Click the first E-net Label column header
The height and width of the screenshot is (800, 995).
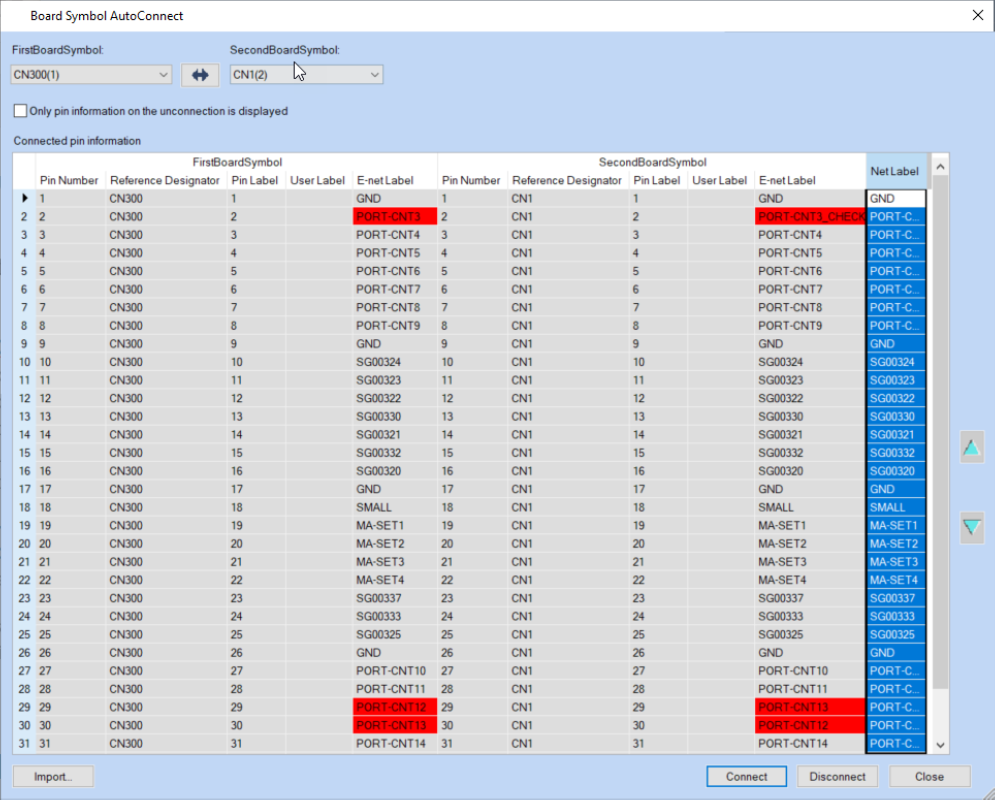[385, 181]
